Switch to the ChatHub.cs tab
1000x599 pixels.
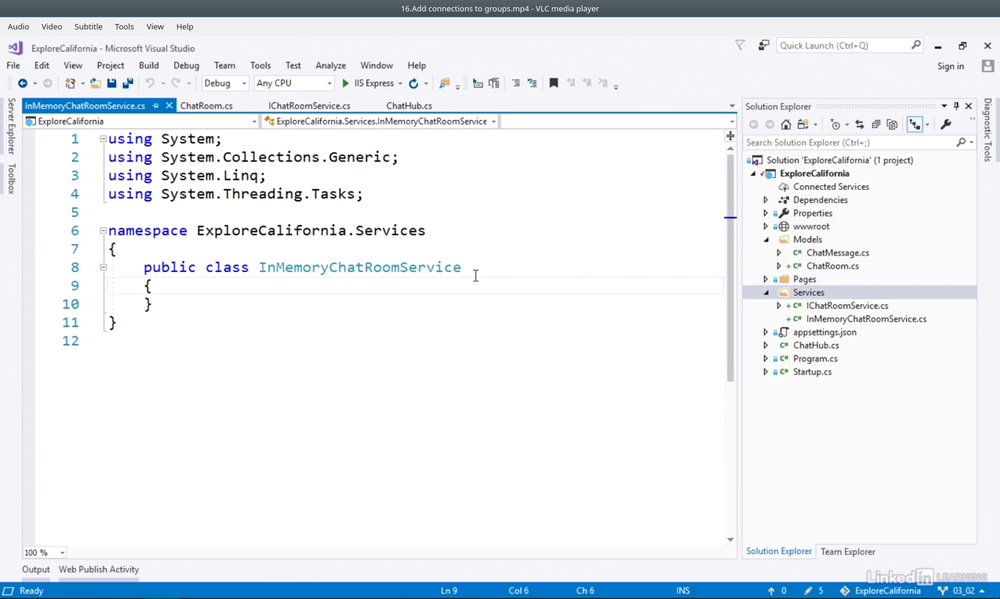coord(409,106)
